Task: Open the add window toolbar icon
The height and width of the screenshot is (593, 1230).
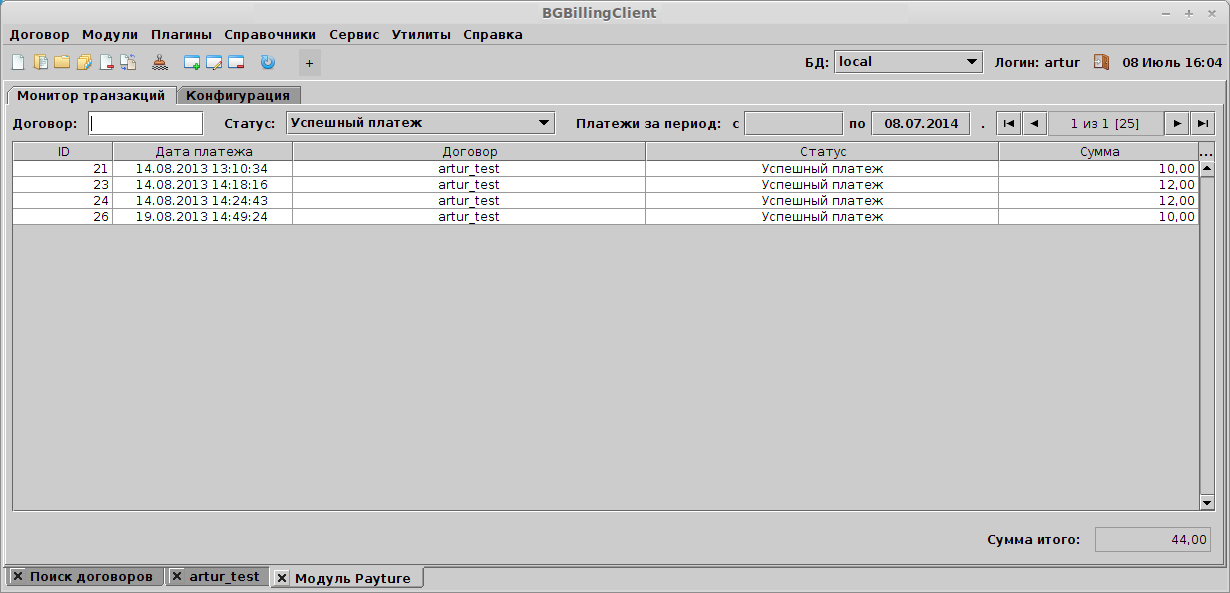Action: pyautogui.click(x=191, y=62)
